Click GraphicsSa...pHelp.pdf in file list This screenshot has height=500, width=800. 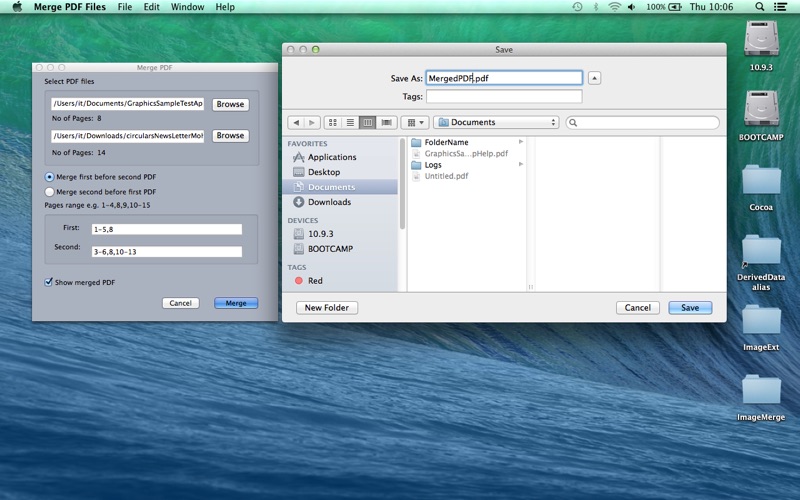tap(467, 153)
